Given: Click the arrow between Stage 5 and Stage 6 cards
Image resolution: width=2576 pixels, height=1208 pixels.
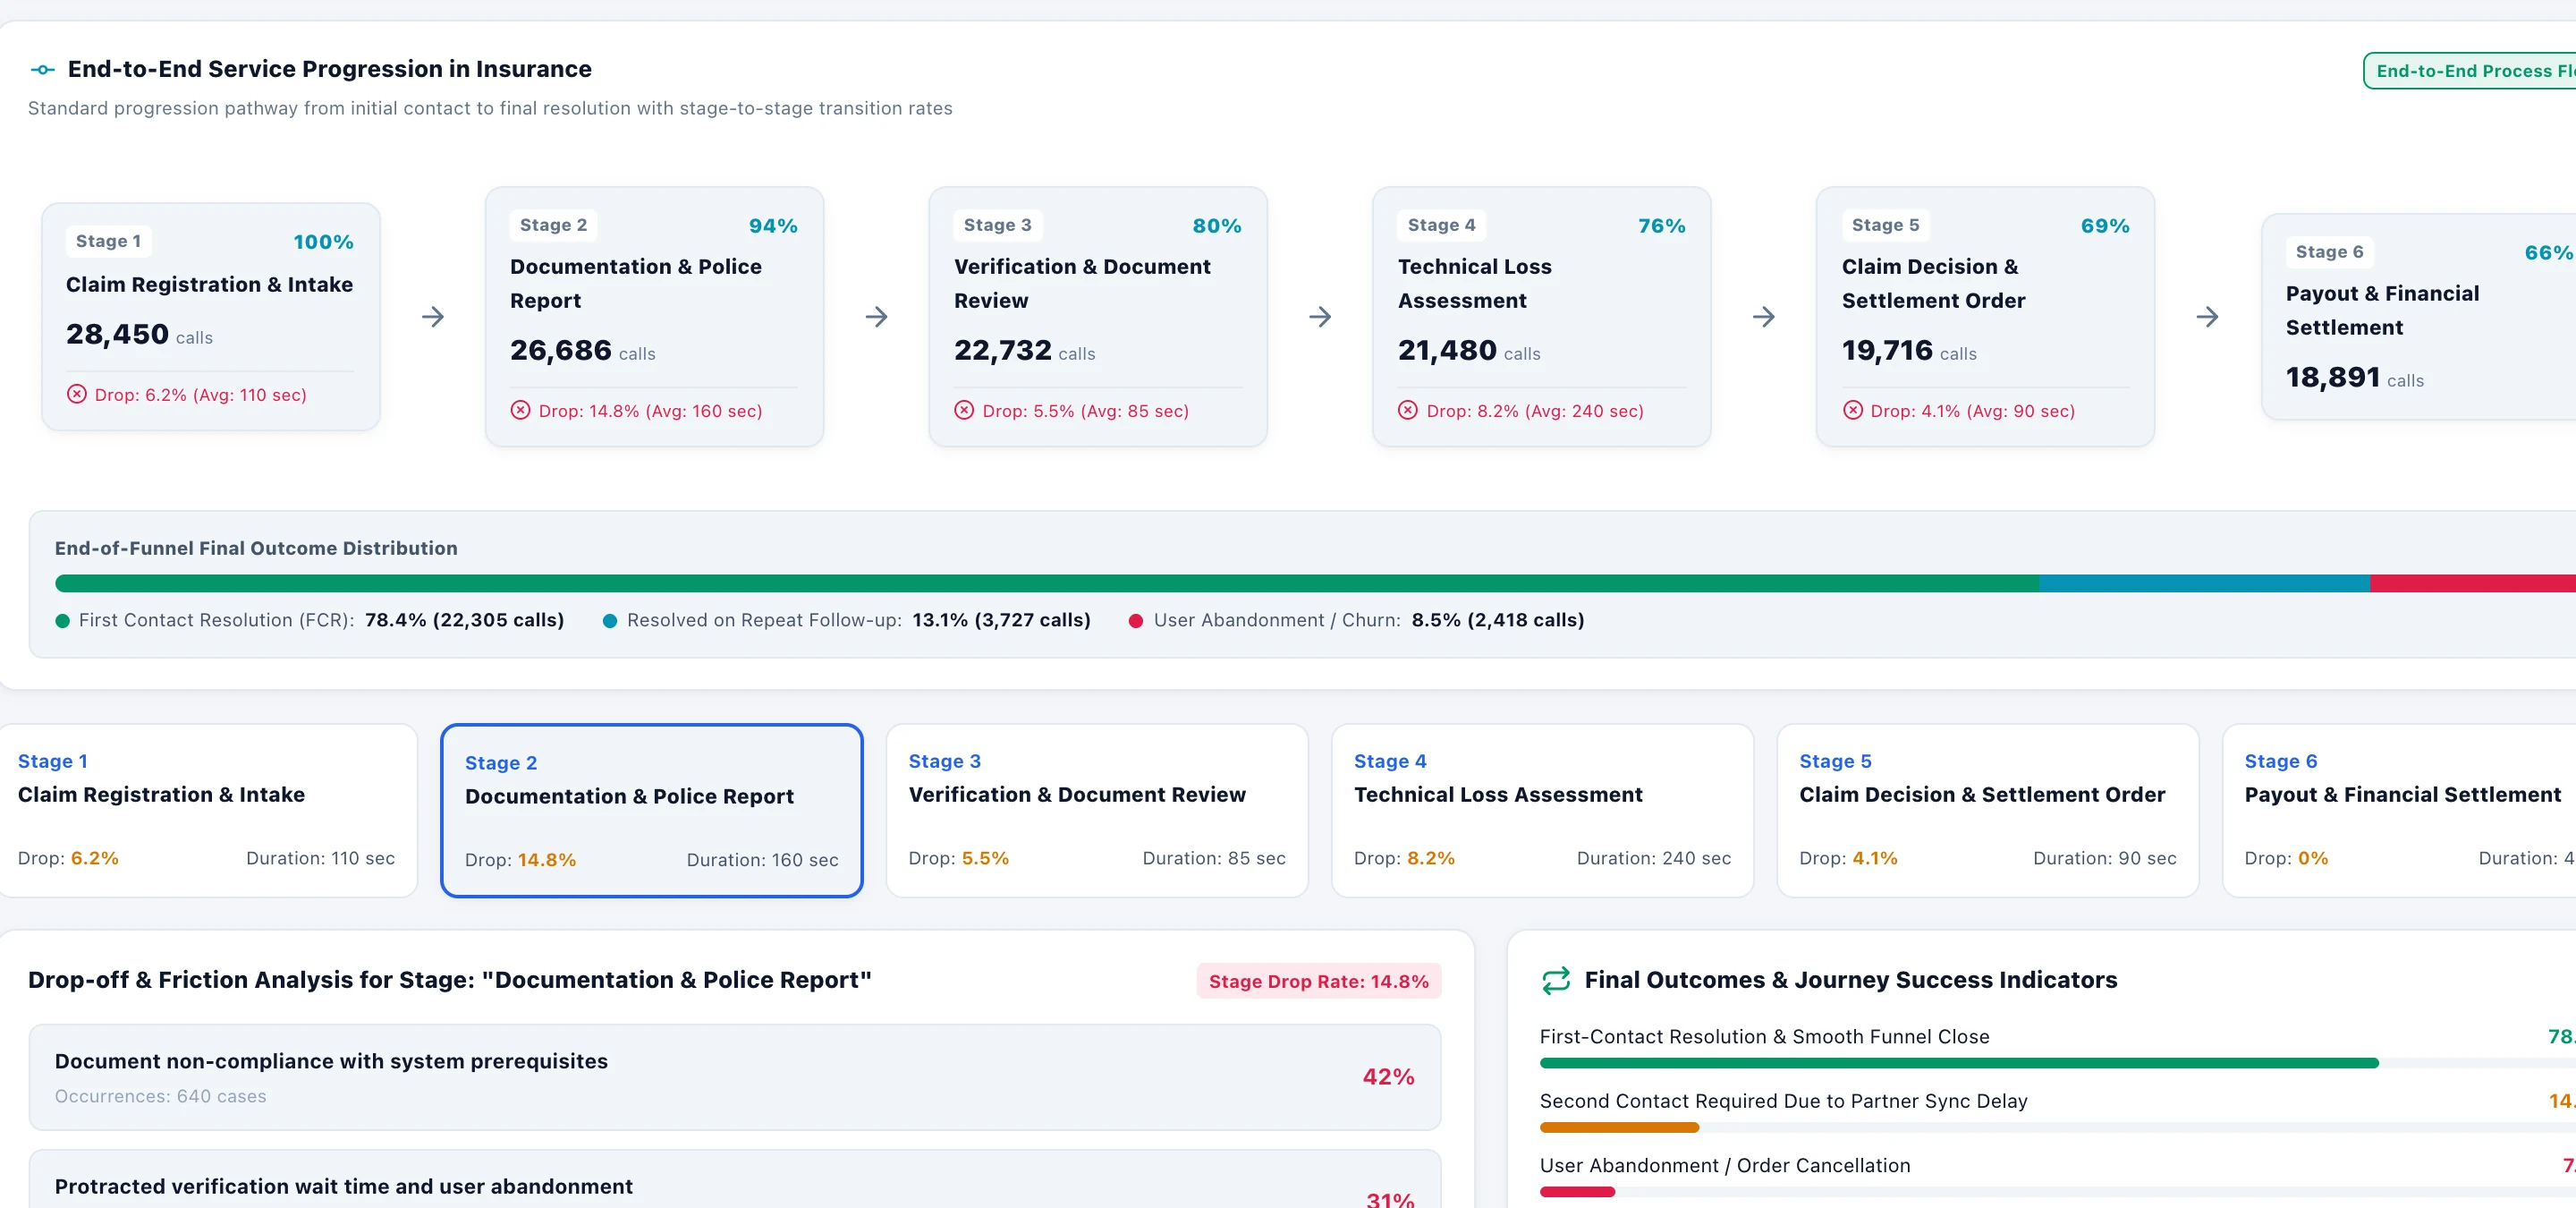Looking at the screenshot, I should 2208,317.
